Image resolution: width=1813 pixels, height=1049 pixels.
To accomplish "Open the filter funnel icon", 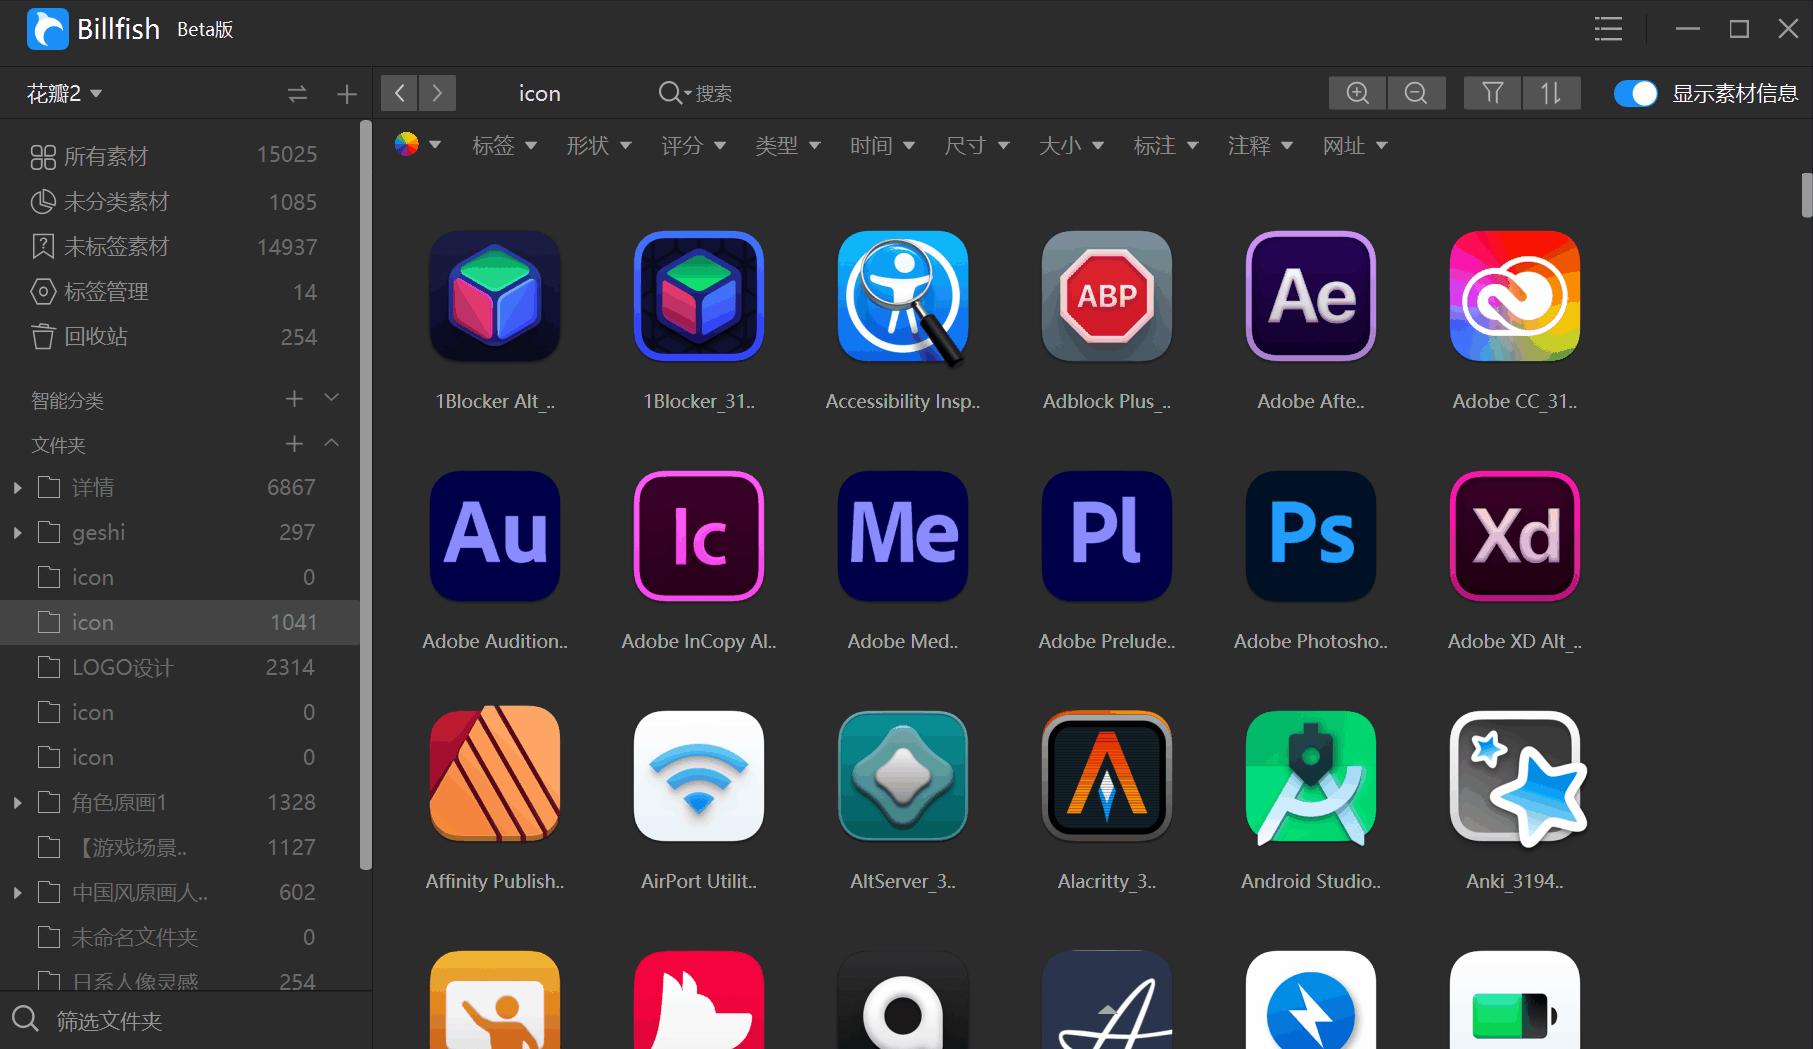I will click(1492, 93).
